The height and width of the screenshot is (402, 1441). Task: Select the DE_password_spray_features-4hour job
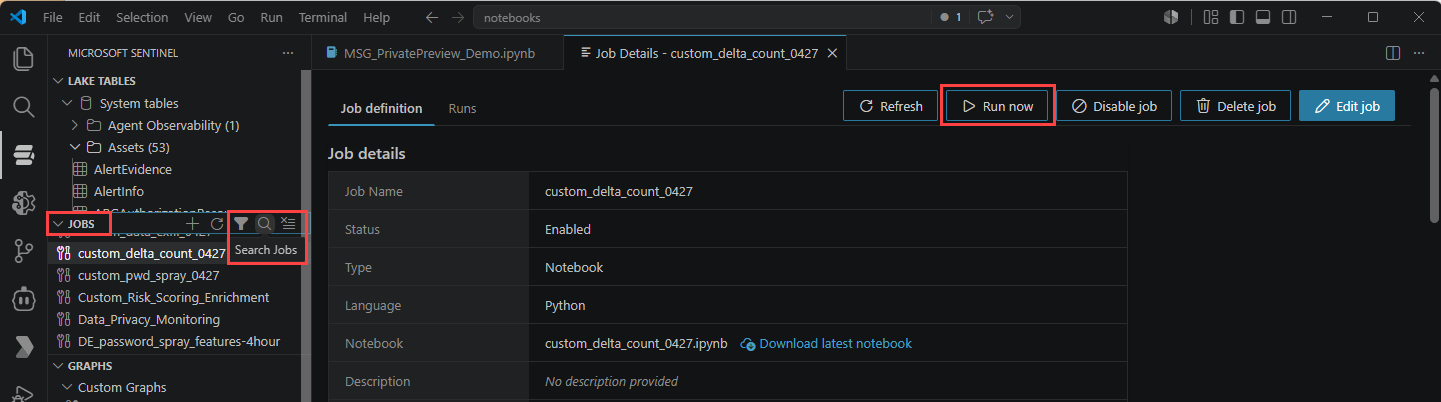coord(175,341)
